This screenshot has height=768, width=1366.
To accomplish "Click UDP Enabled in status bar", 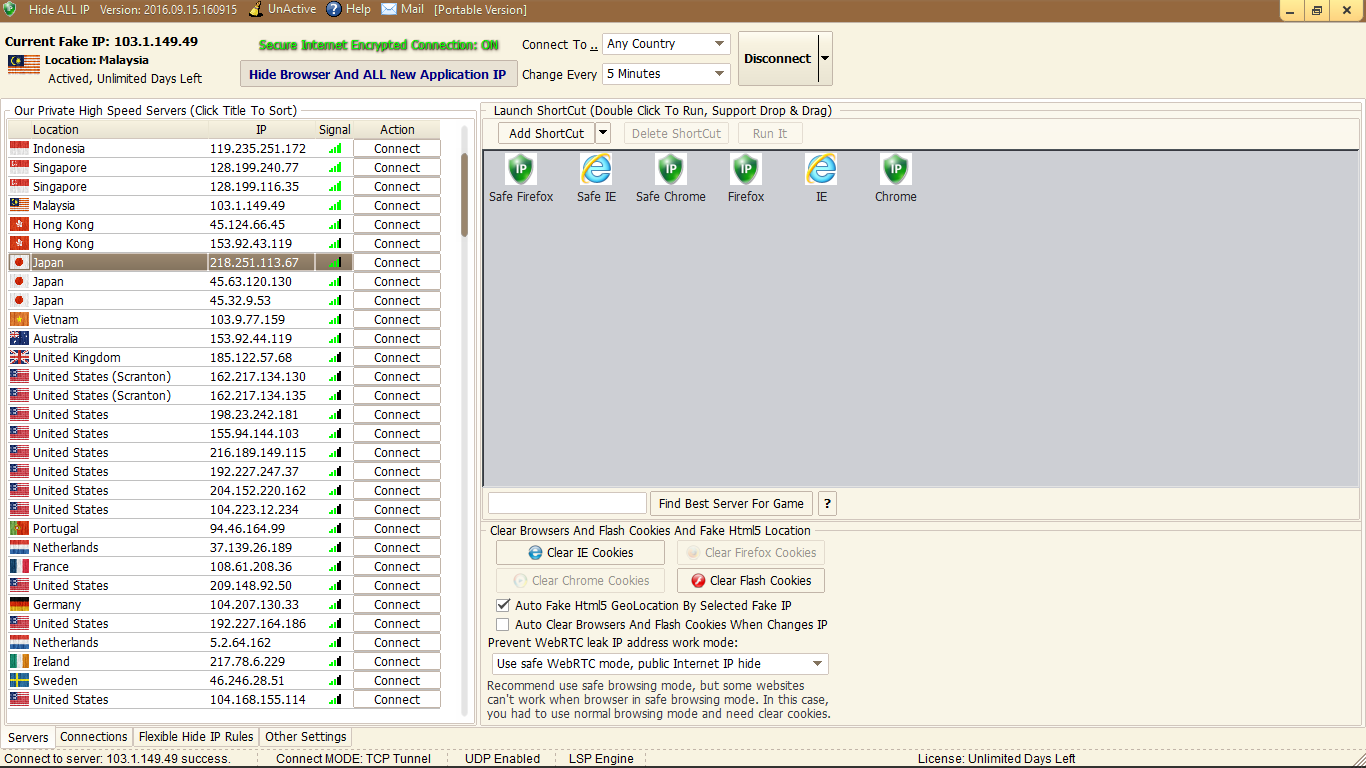I will pos(502,758).
